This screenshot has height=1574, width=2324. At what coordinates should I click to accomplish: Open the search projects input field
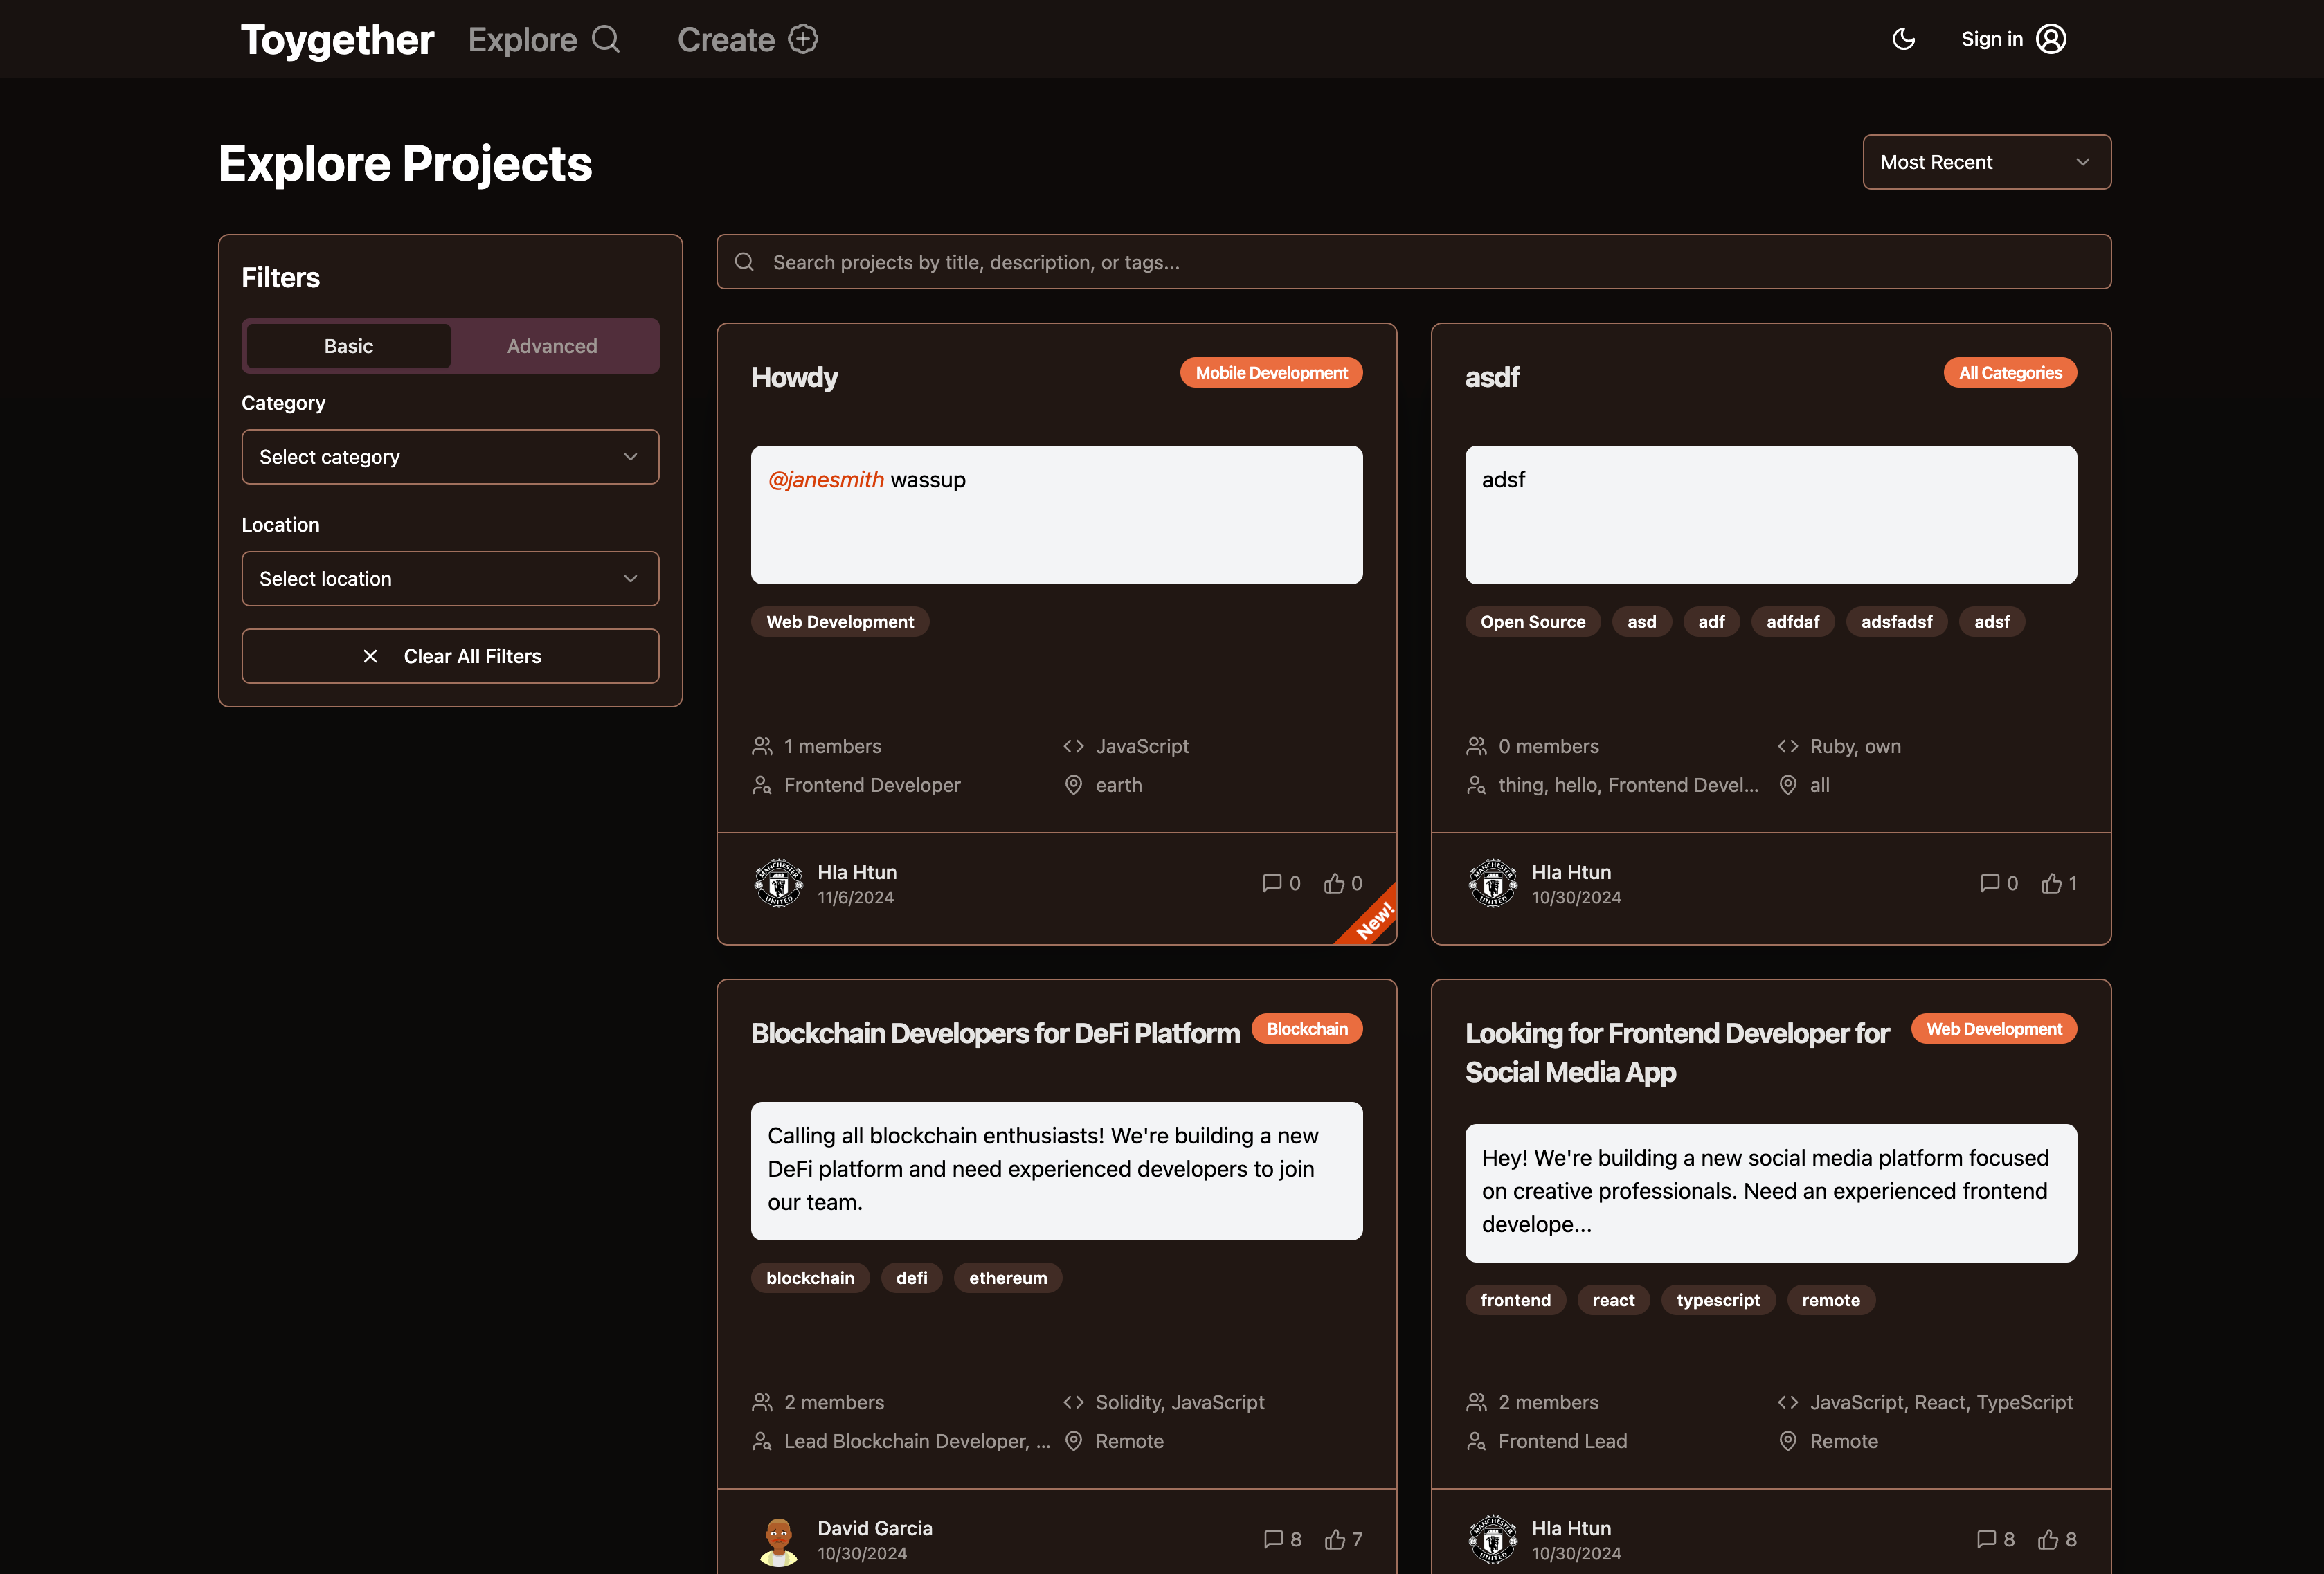(x=1414, y=262)
